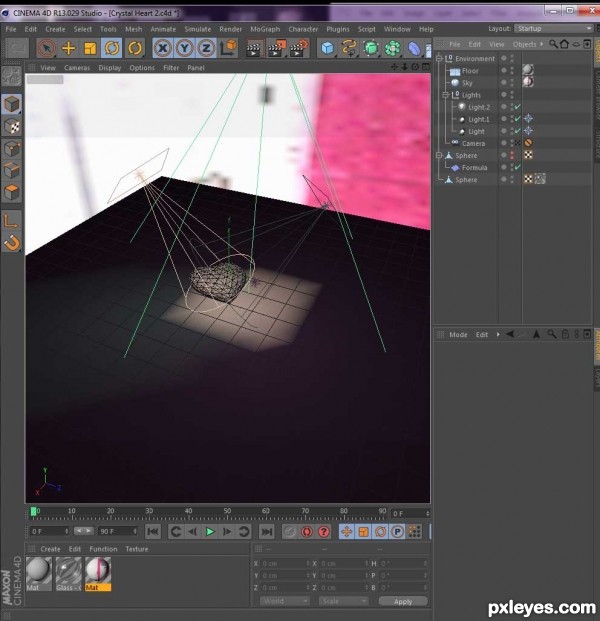This screenshot has width=600, height=621.
Task: Select the Light.2 object
Action: point(479,107)
